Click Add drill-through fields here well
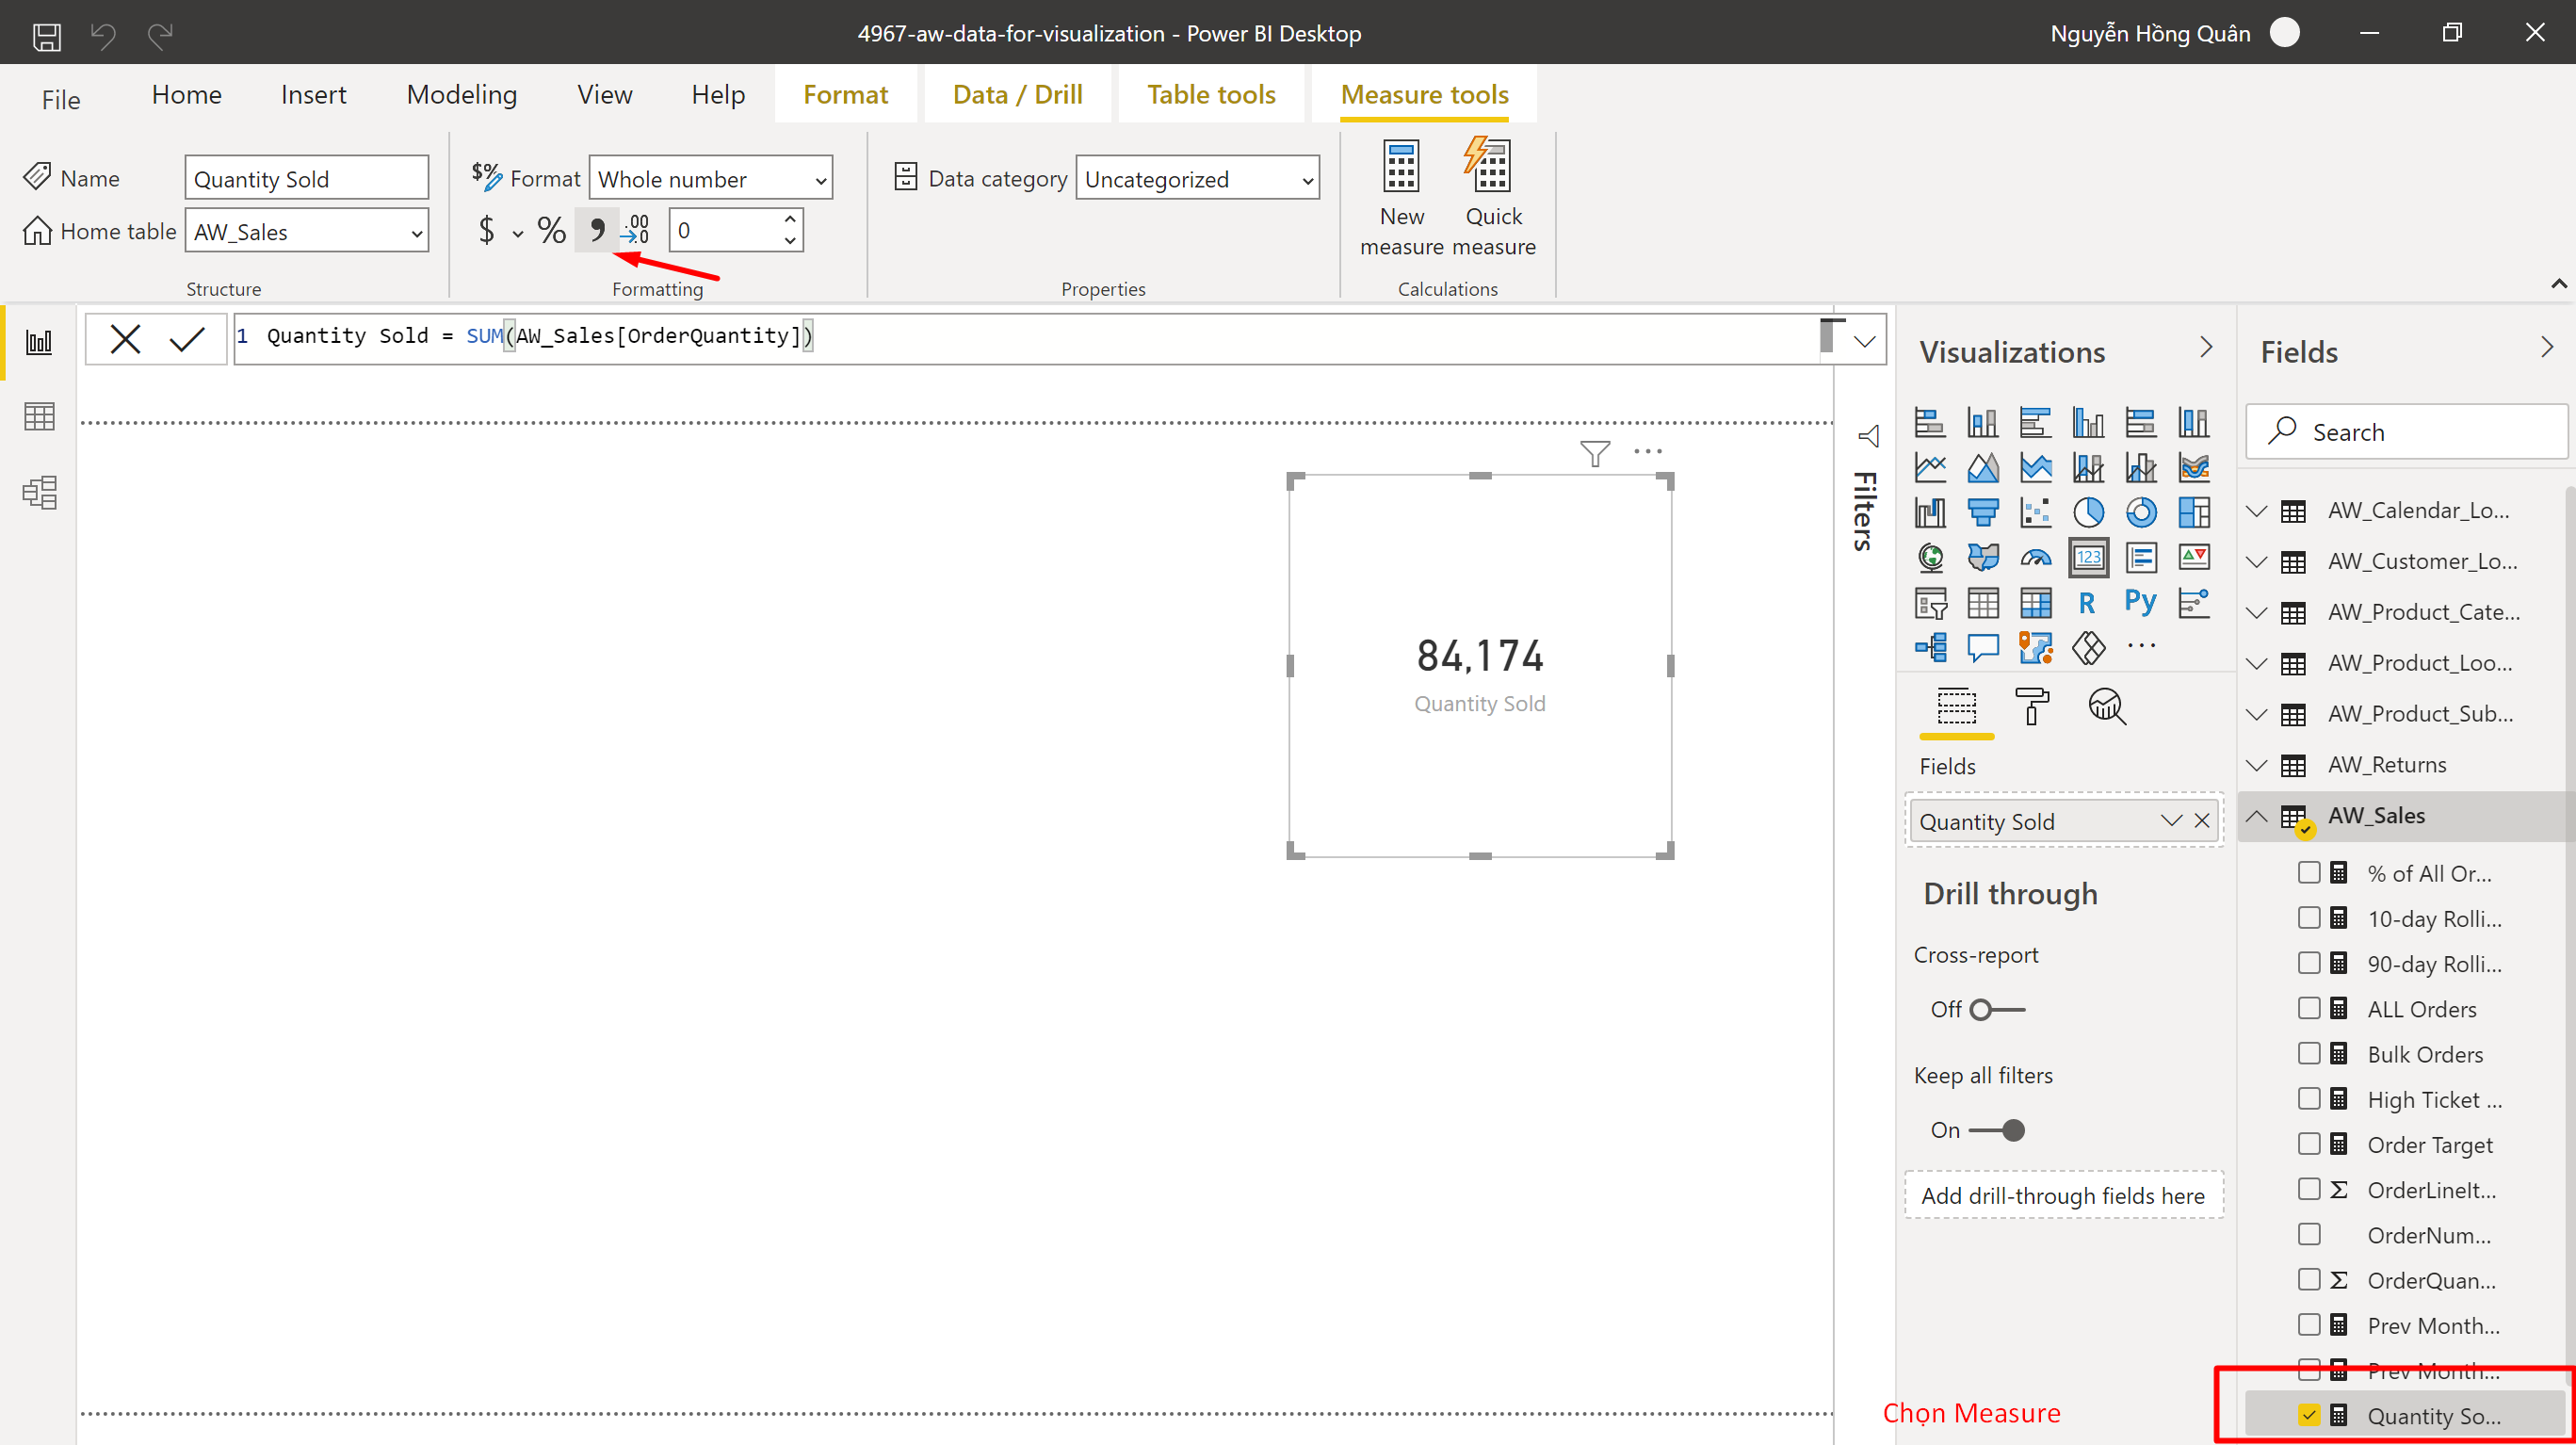This screenshot has width=2576, height=1445. [2063, 1195]
